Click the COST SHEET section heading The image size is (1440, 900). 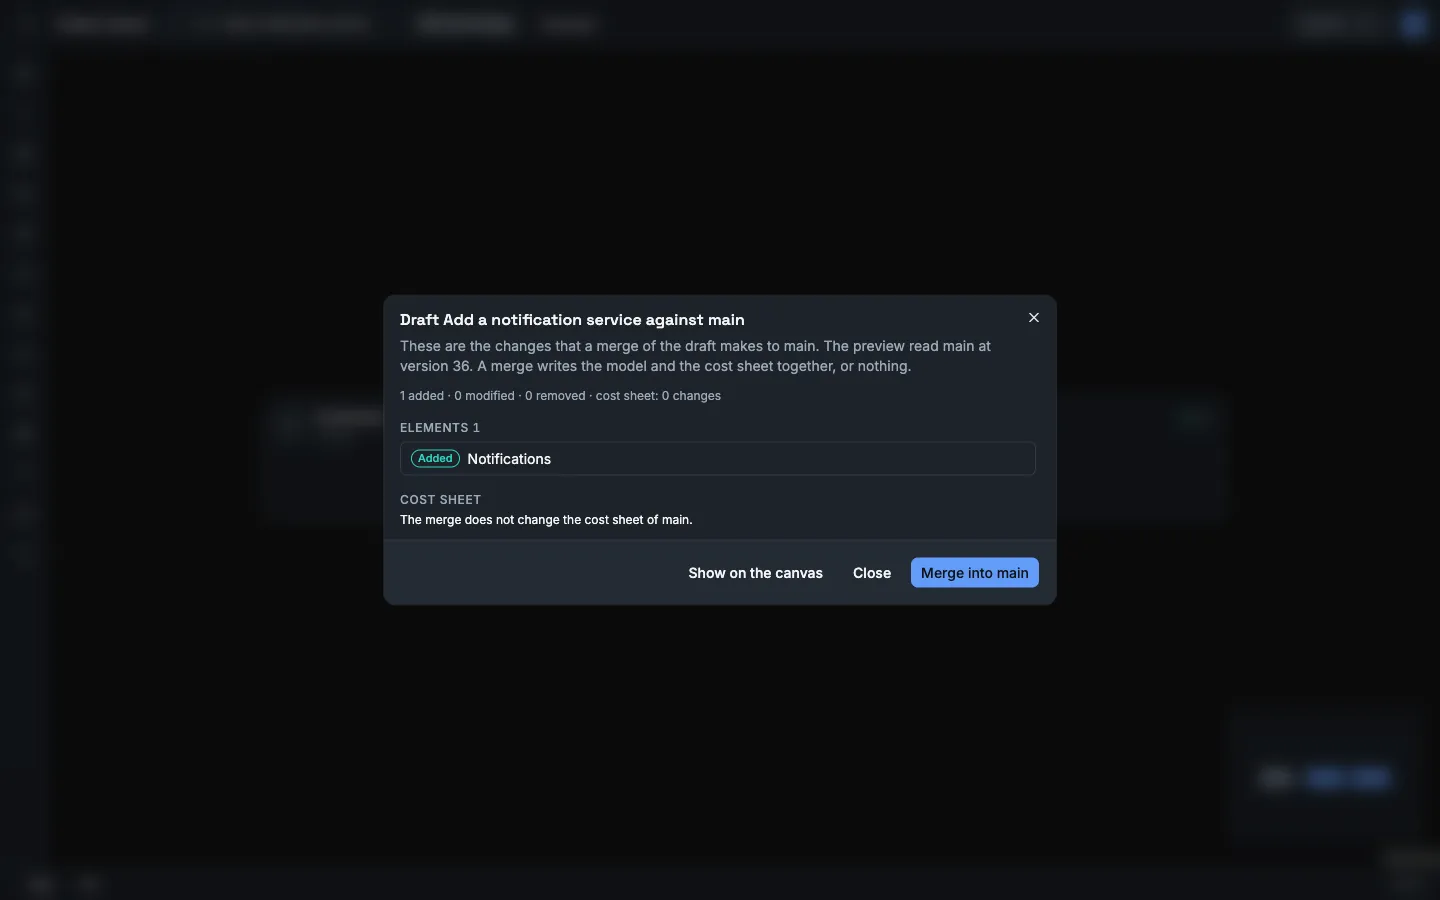pos(440,500)
